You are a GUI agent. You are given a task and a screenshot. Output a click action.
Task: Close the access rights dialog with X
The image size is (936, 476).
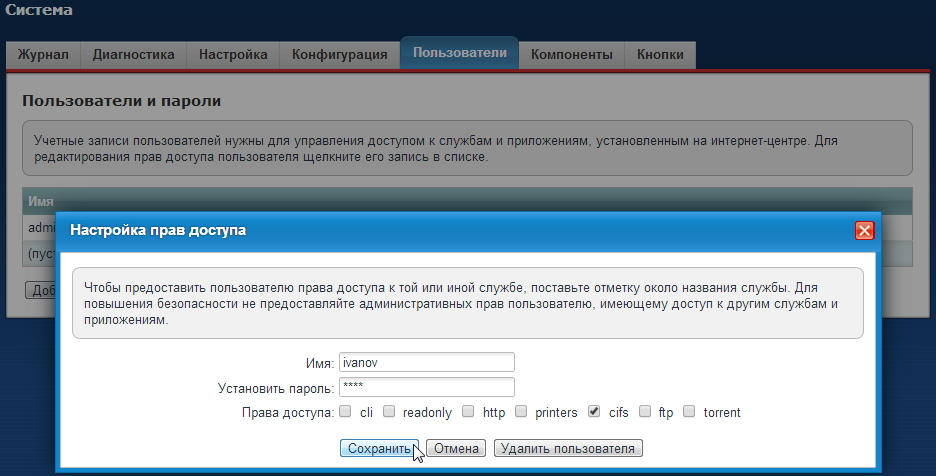tap(865, 230)
